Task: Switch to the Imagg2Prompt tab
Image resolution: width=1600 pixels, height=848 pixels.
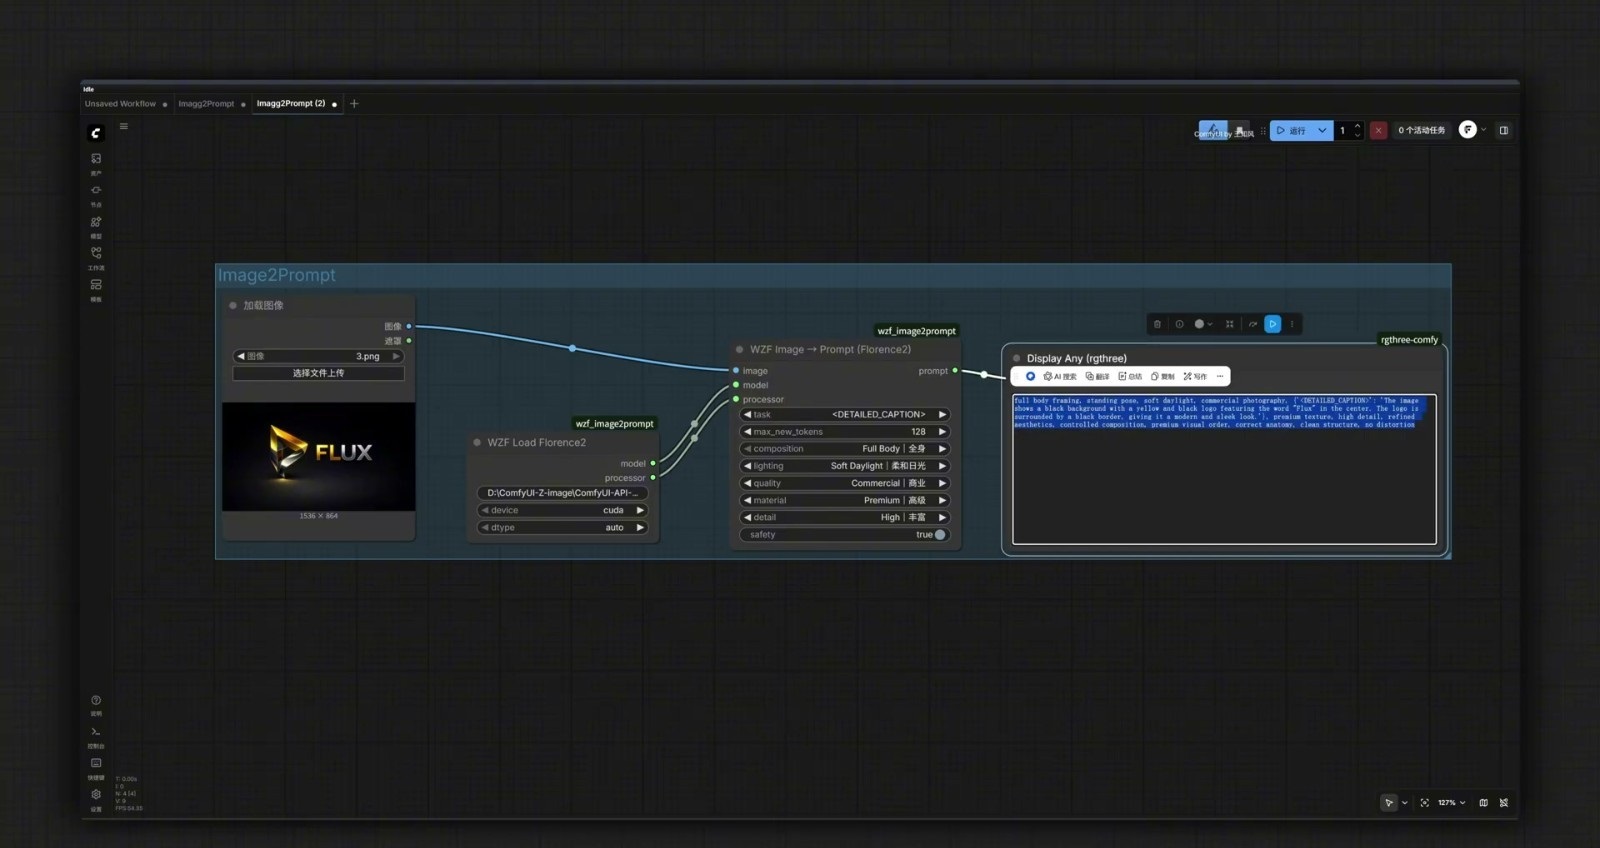Action: click(206, 104)
